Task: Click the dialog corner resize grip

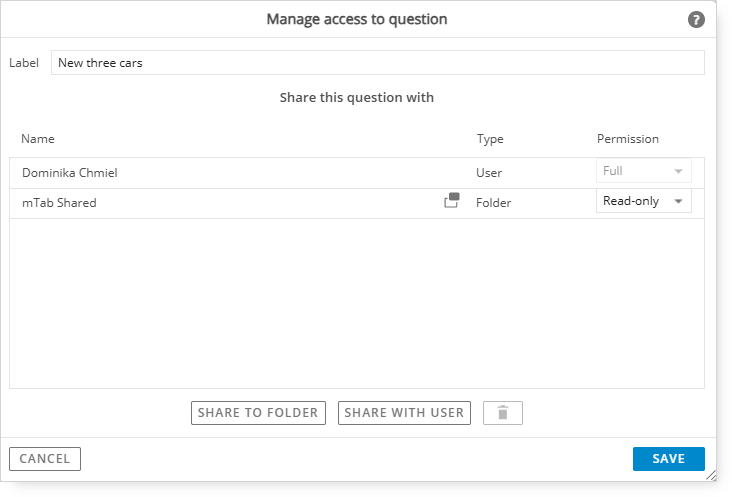Action: coord(711,475)
